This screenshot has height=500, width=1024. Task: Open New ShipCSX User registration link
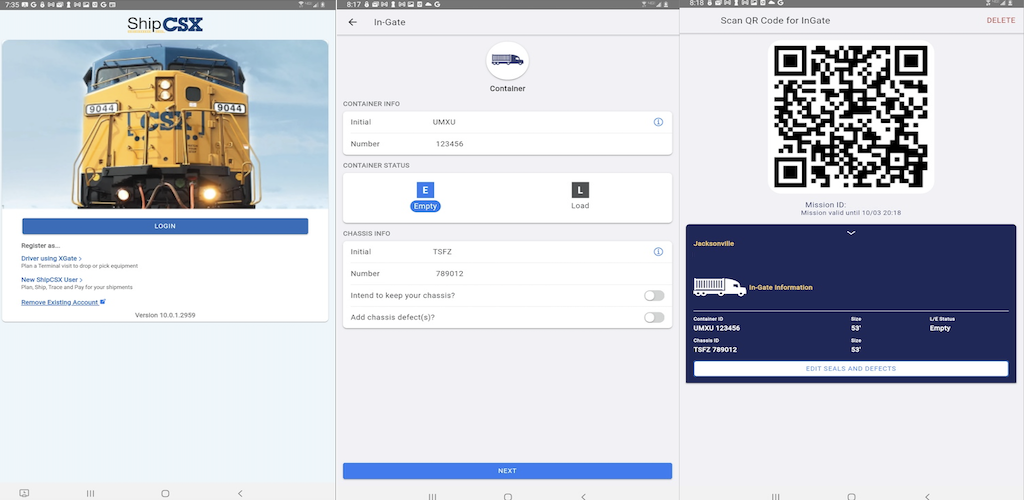point(52,279)
